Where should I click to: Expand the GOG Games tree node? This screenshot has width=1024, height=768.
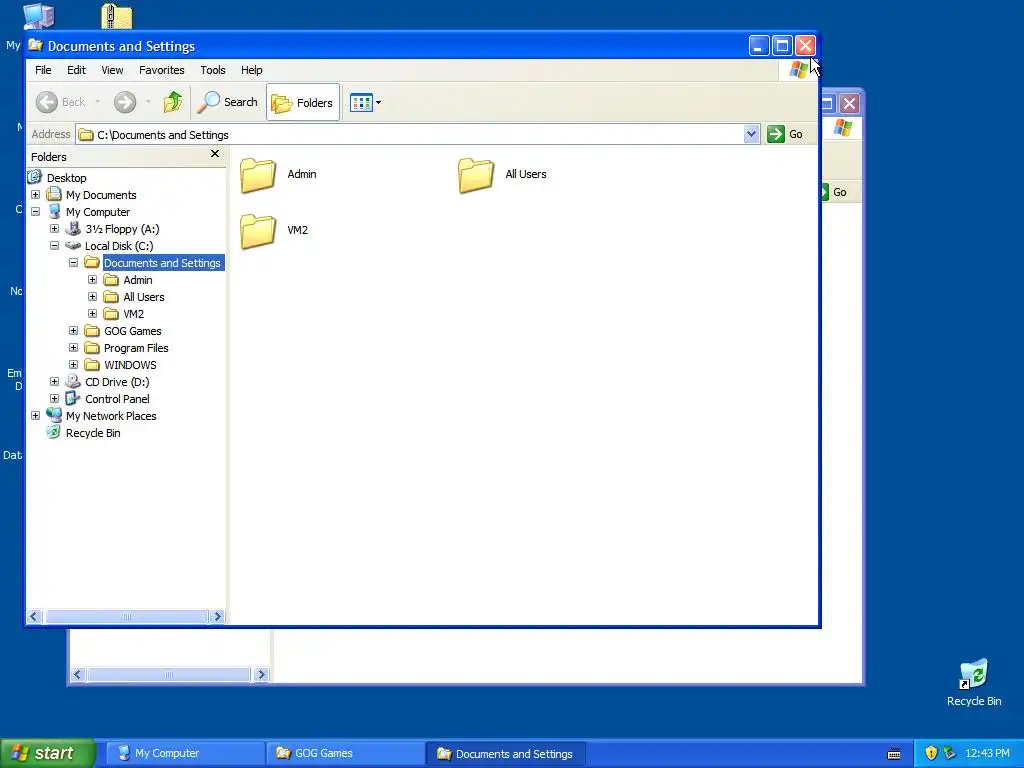click(73, 330)
